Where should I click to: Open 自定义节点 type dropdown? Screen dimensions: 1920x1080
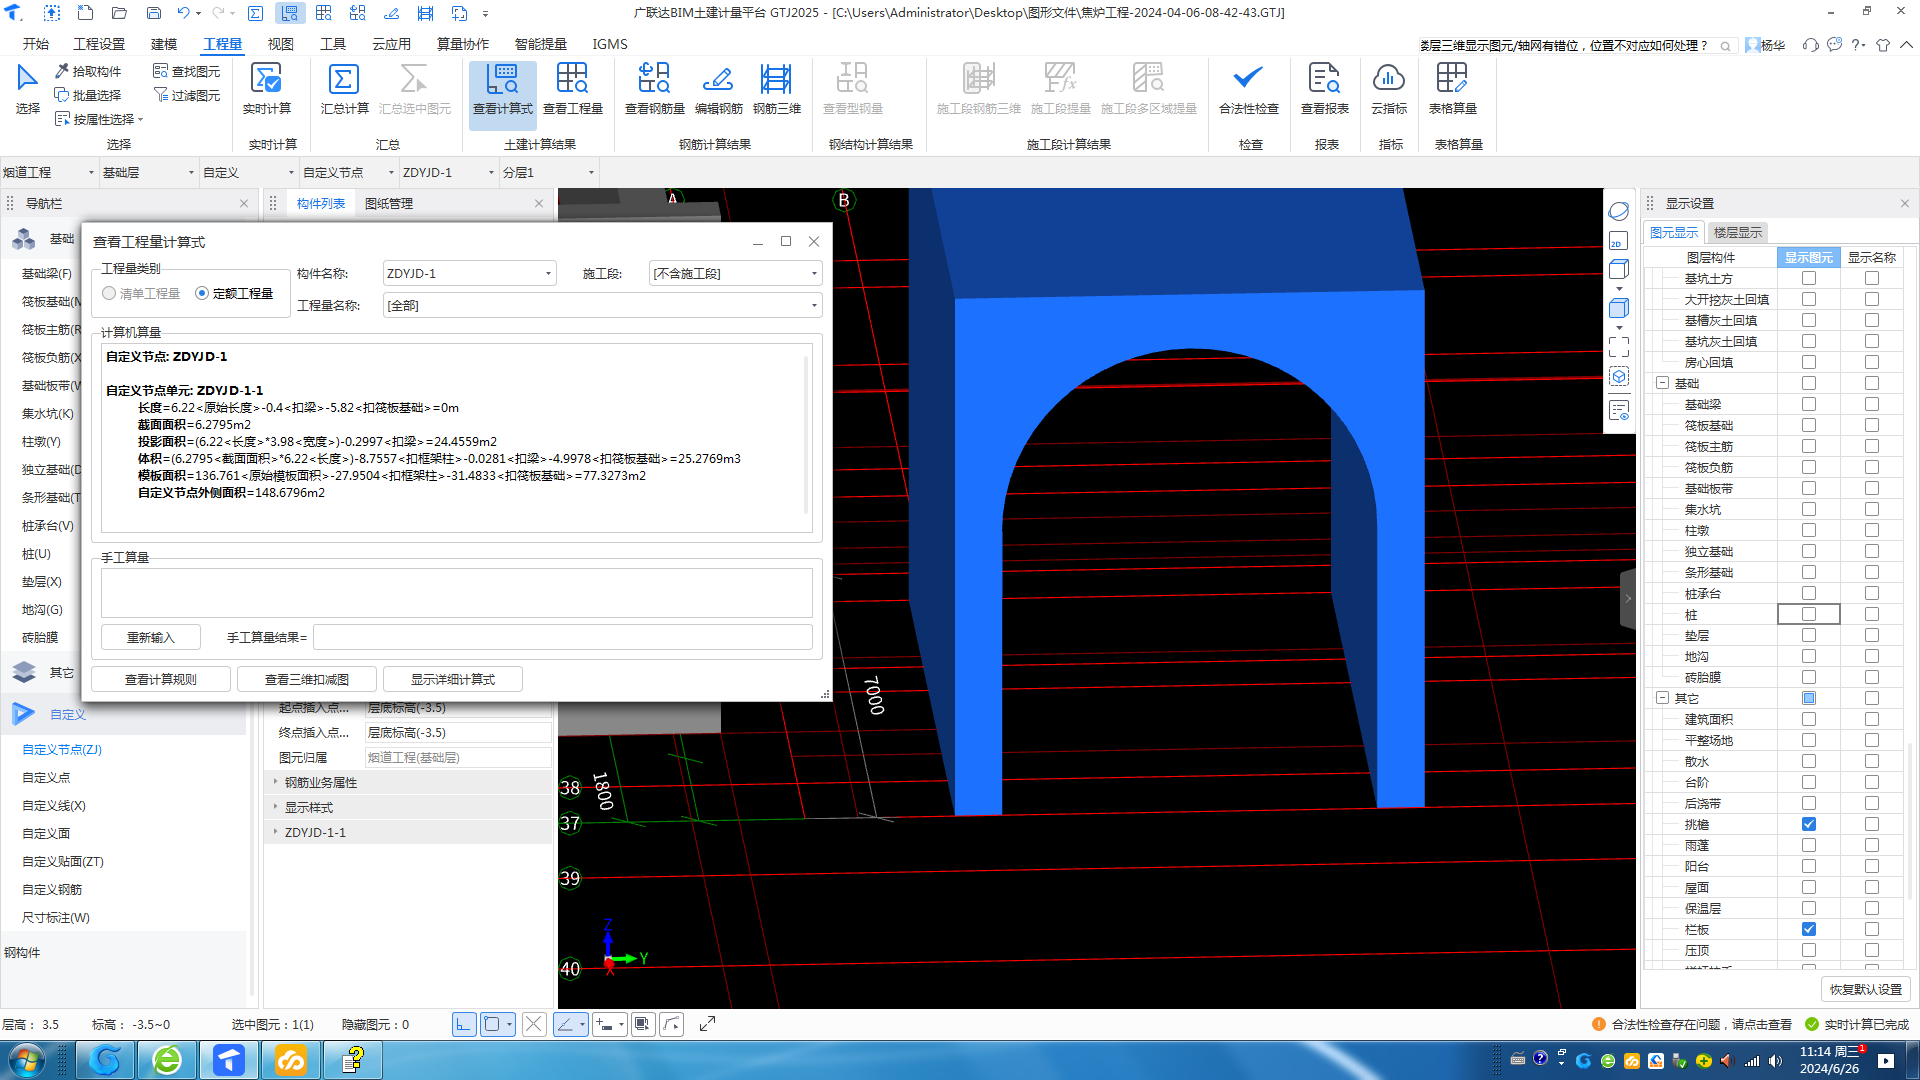[348, 172]
